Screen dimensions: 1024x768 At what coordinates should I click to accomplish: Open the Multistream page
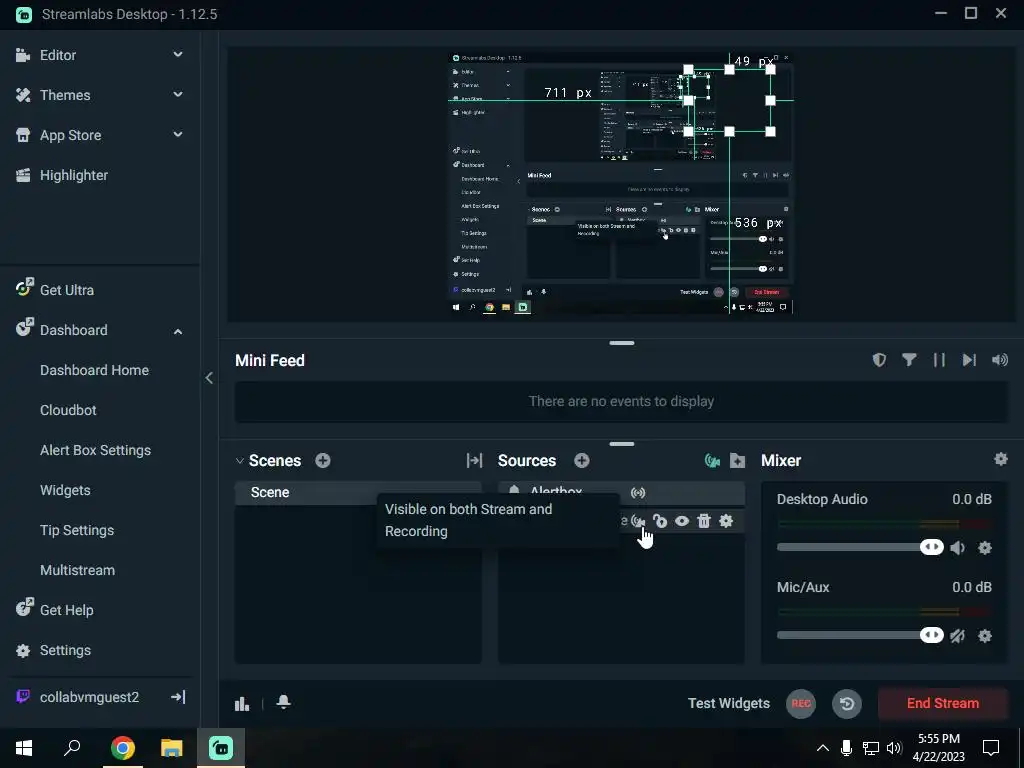click(77, 570)
